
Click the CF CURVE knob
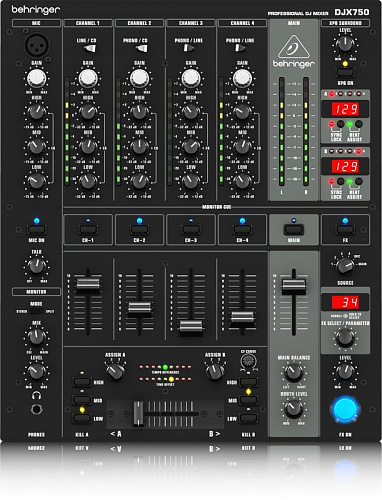248,361
